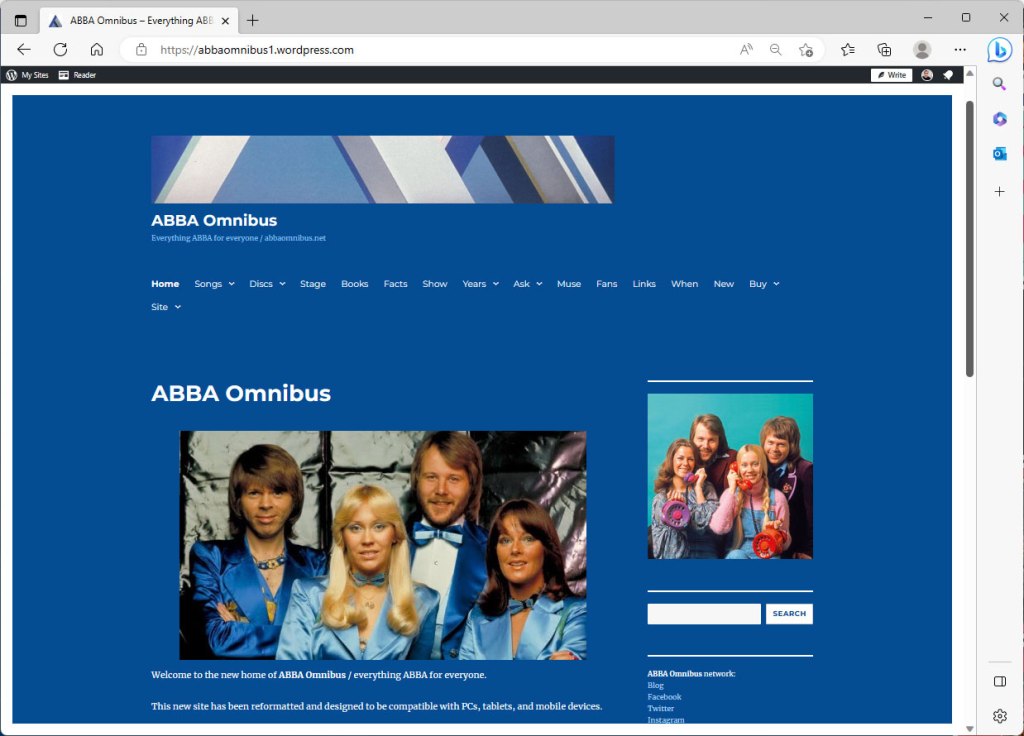Expand the Songs menu dropdown
The height and width of the screenshot is (736, 1024).
214,284
